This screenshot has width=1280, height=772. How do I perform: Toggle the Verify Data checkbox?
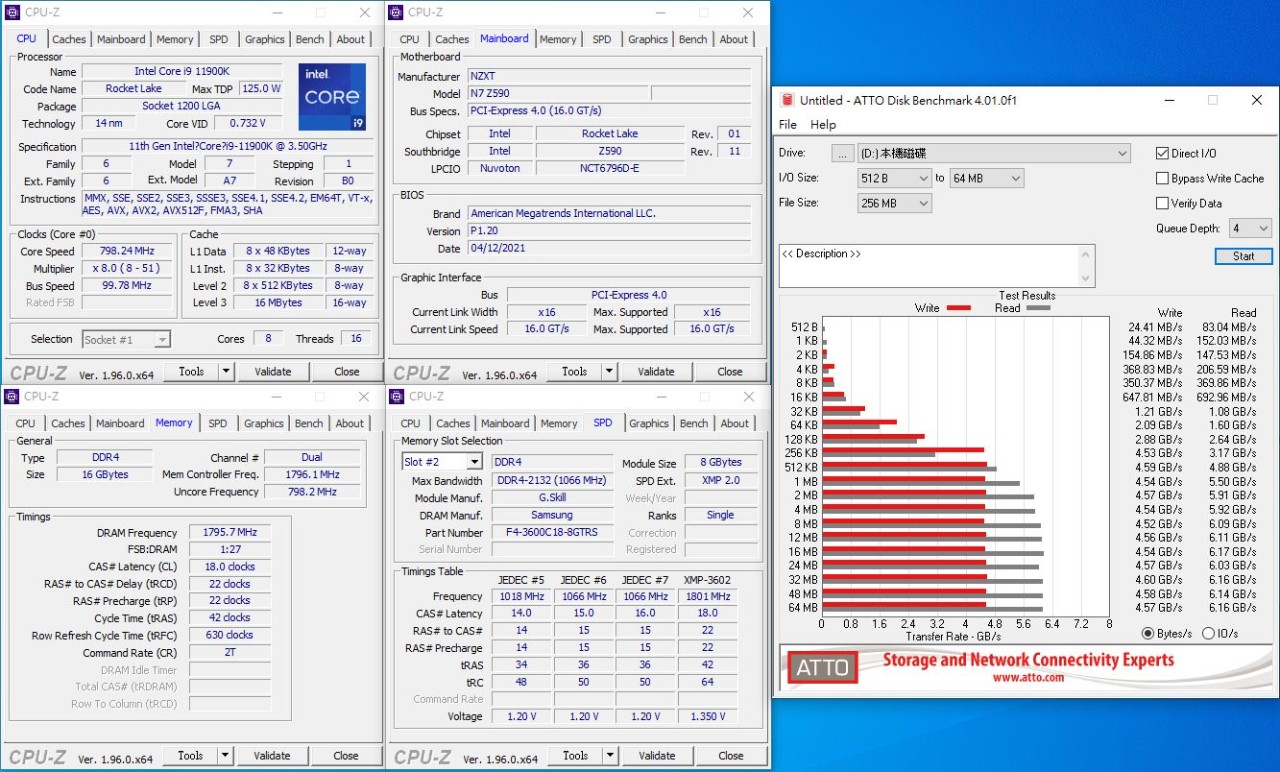[x=1162, y=203]
